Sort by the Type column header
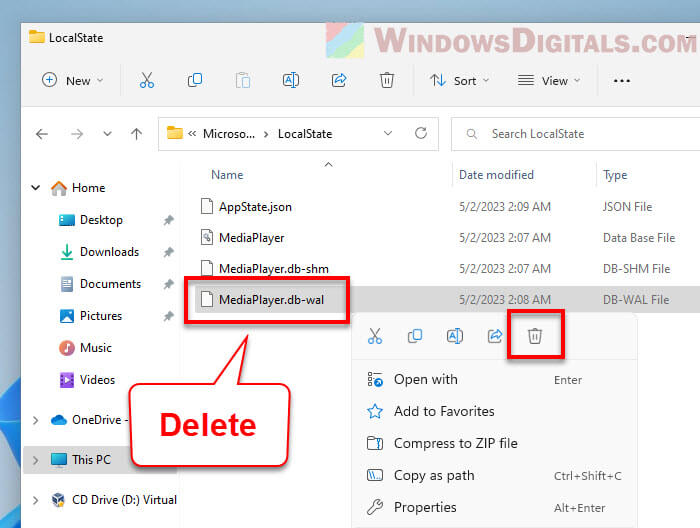 point(615,175)
